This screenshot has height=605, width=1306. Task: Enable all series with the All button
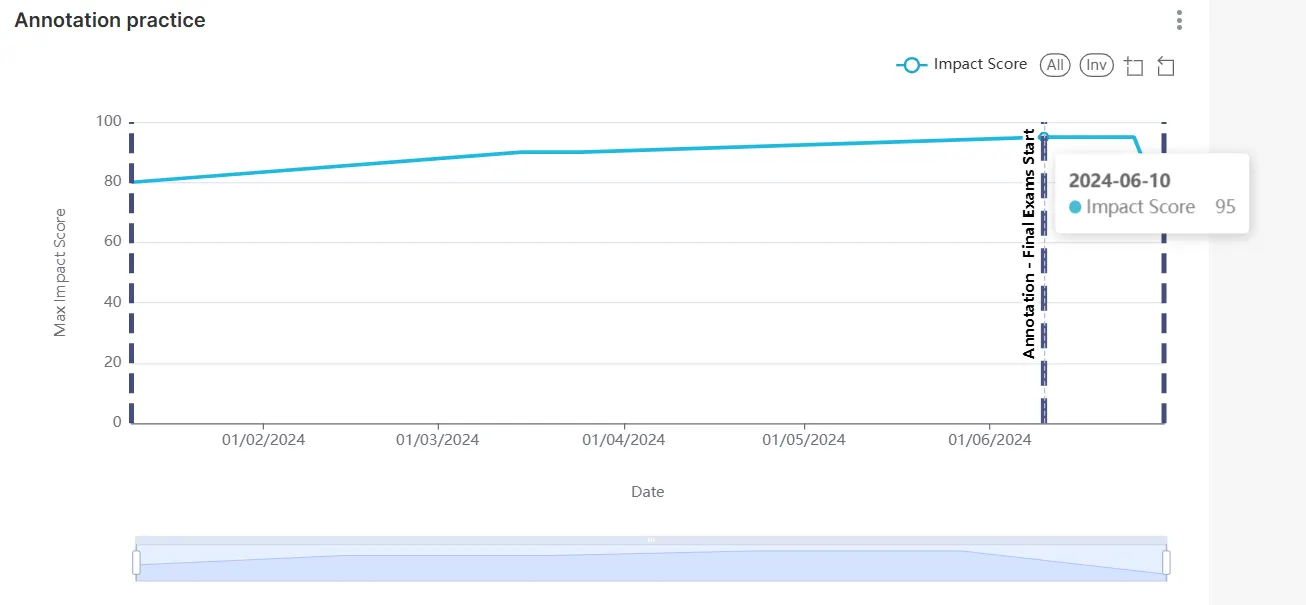1054,64
